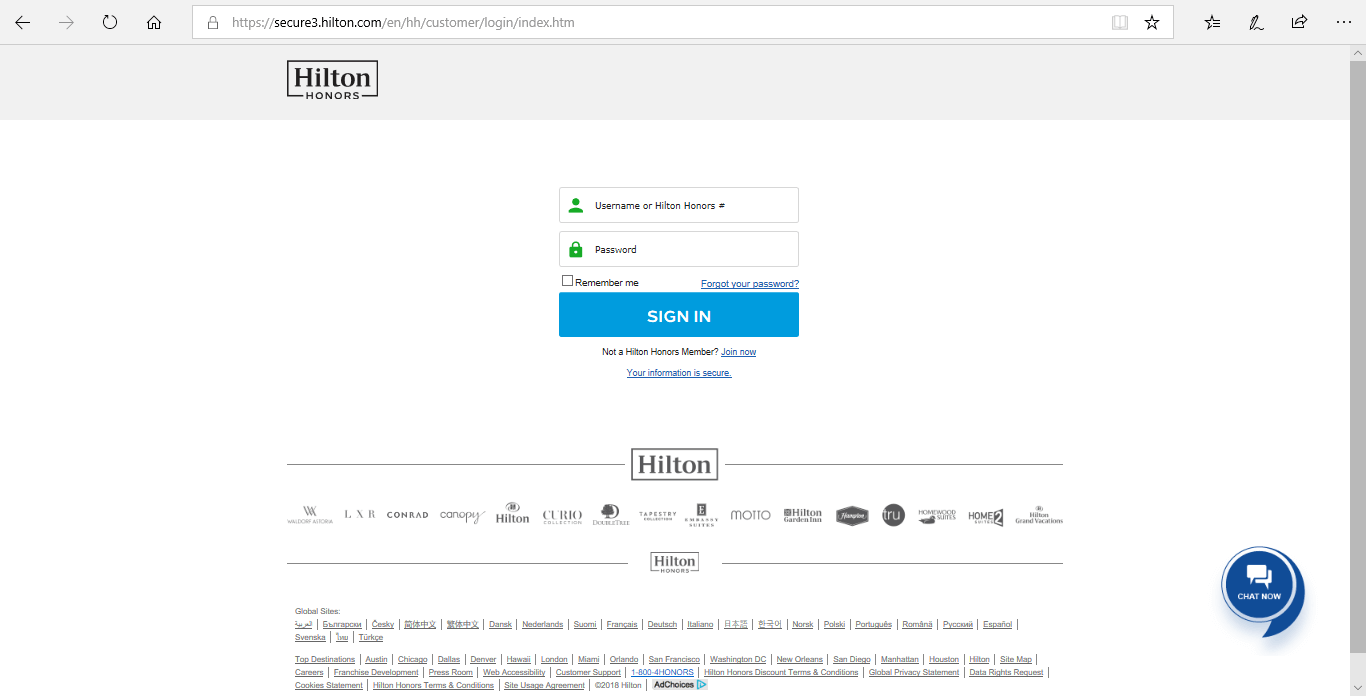Image resolution: width=1366 pixels, height=696 pixels.
Task: Refresh the page with the reload icon
Action: tap(110, 22)
